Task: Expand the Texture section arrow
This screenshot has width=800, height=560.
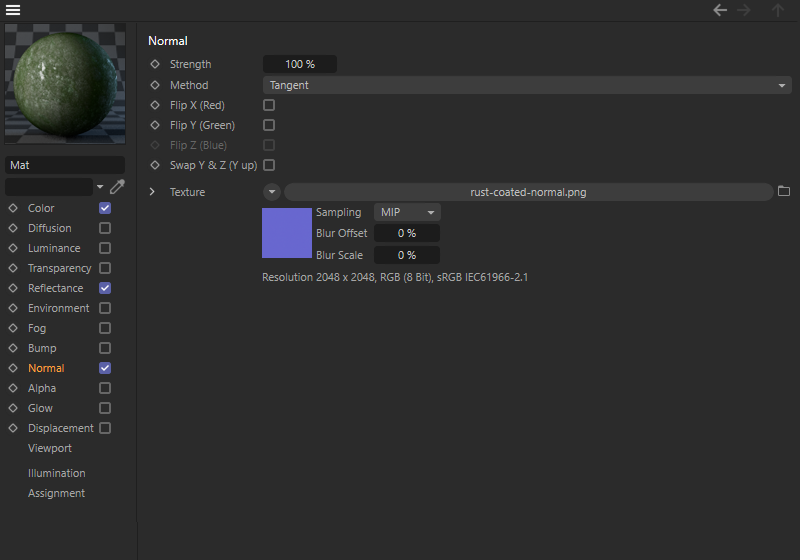Action: (x=152, y=192)
